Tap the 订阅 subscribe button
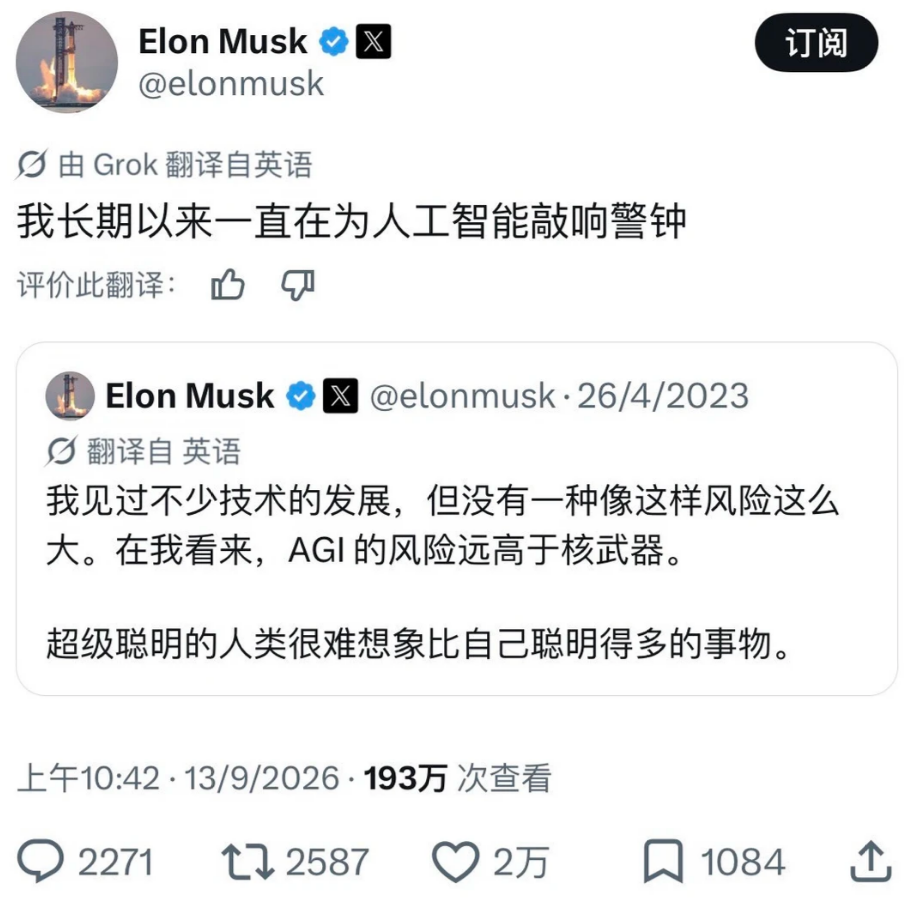Screen dimensions: 920x909 (x=816, y=43)
